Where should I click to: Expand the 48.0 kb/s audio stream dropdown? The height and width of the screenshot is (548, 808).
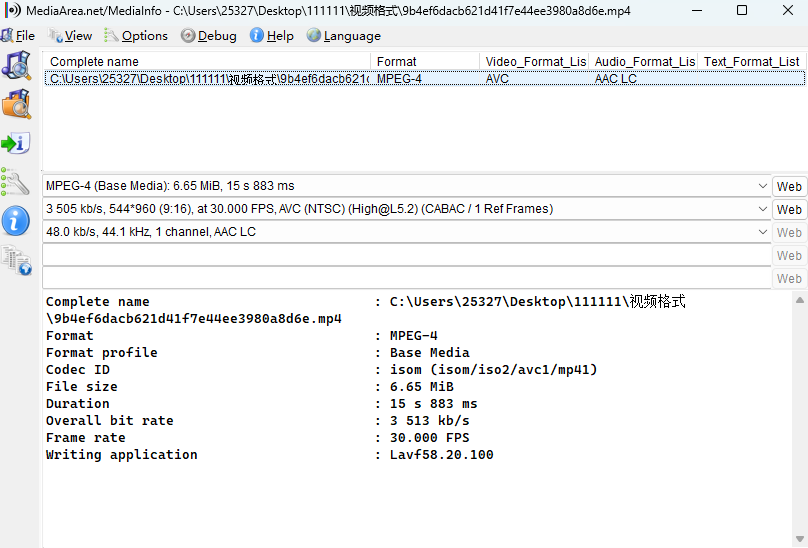click(763, 232)
